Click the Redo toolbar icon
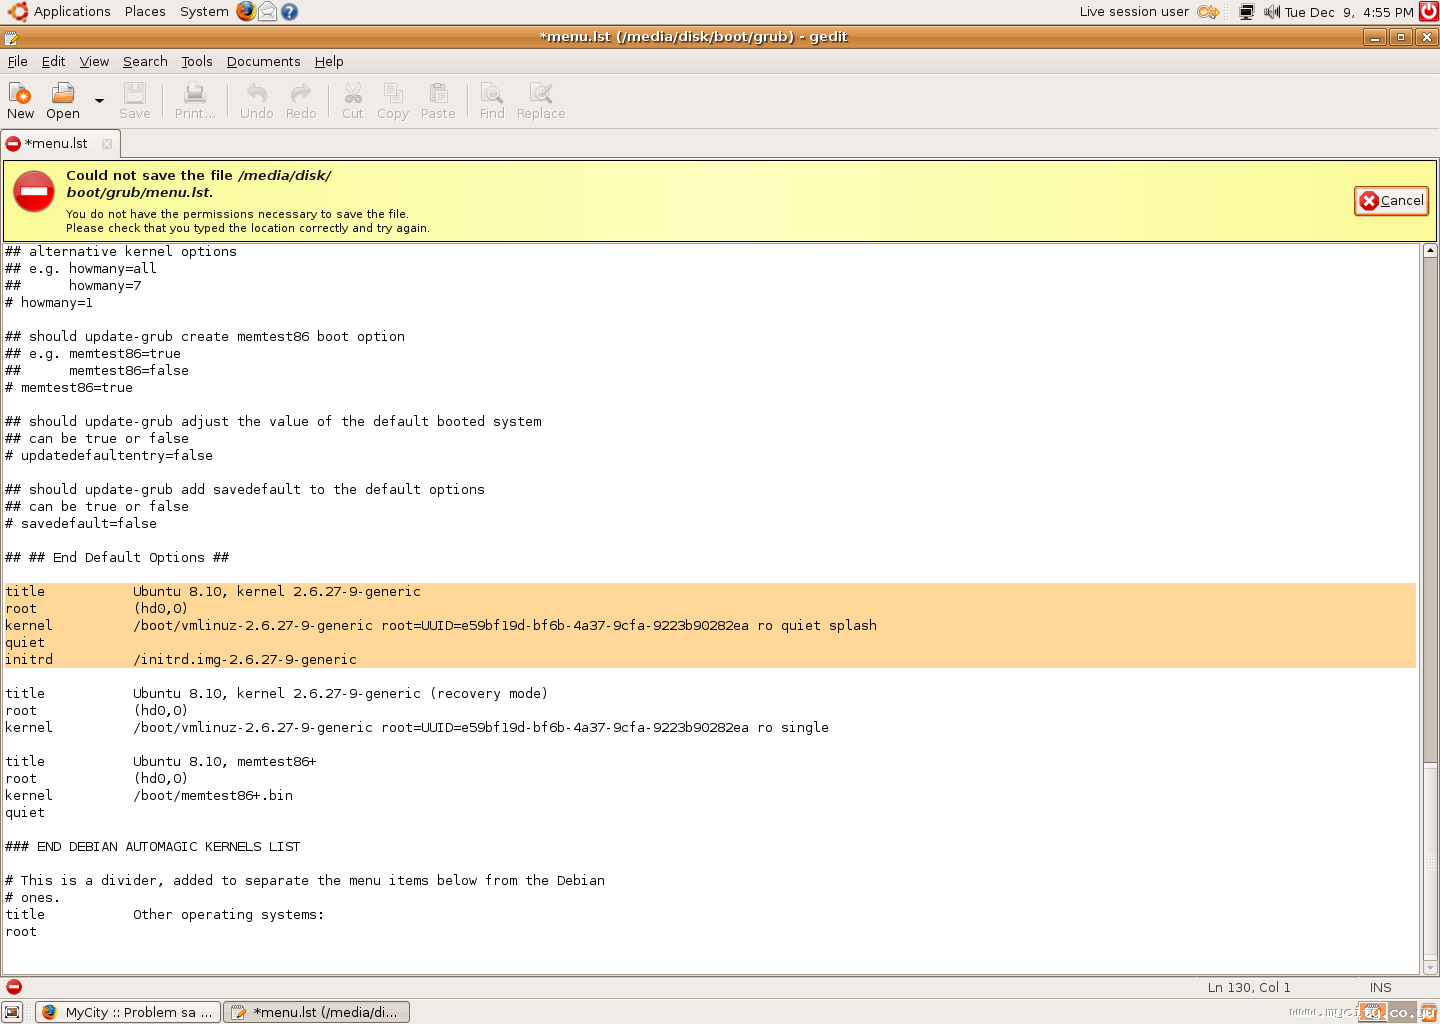 coord(301,100)
